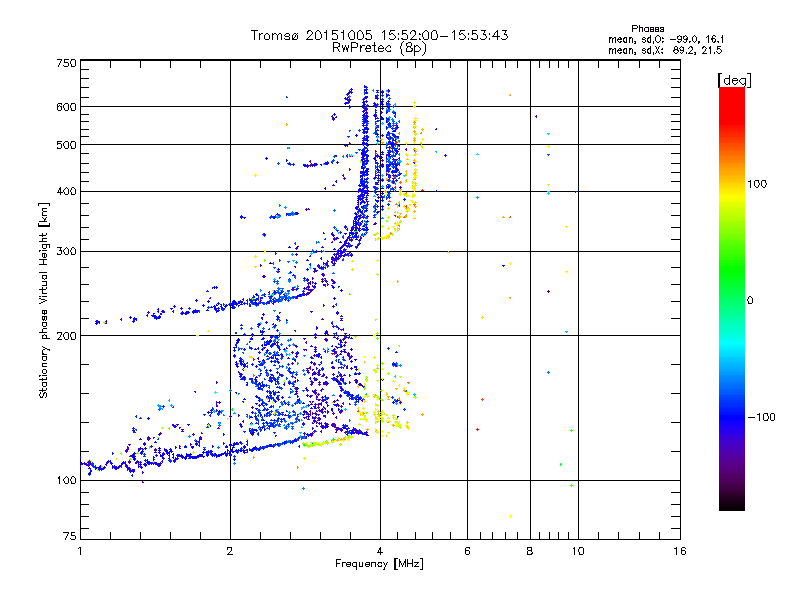
Task: Click the y-axis '600' tick label
Action: pyautogui.click(x=66, y=107)
